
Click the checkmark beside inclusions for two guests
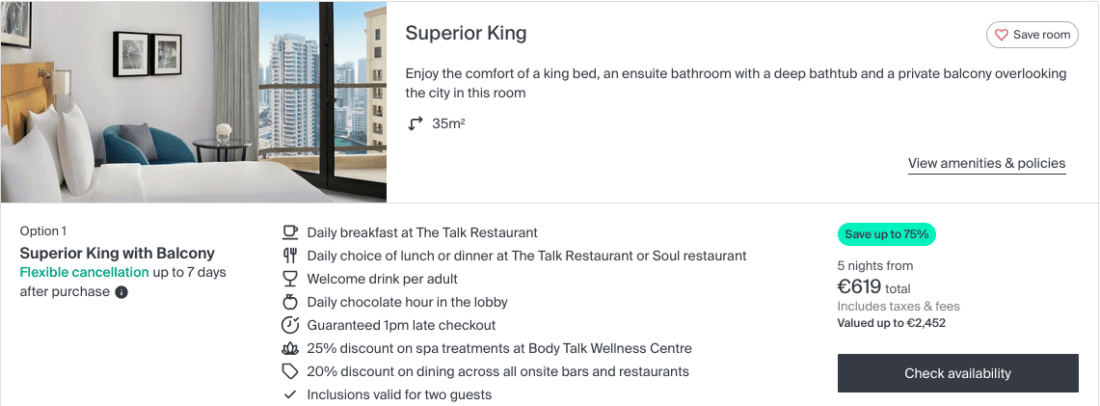[290, 395]
